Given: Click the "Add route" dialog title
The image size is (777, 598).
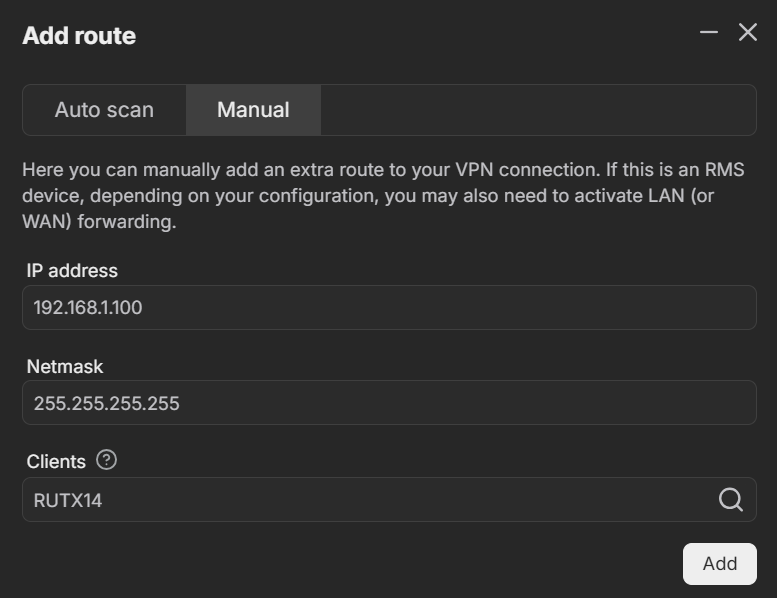Looking at the screenshot, I should click(x=79, y=36).
